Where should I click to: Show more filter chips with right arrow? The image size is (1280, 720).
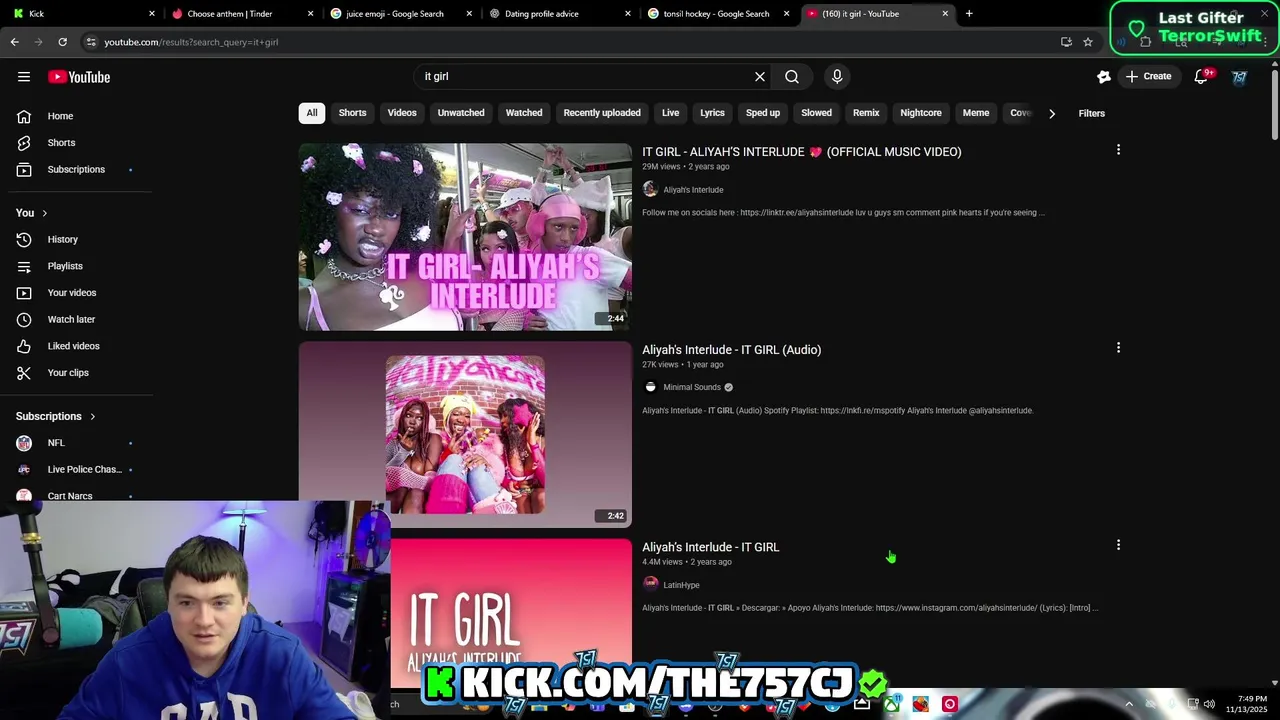1052,113
